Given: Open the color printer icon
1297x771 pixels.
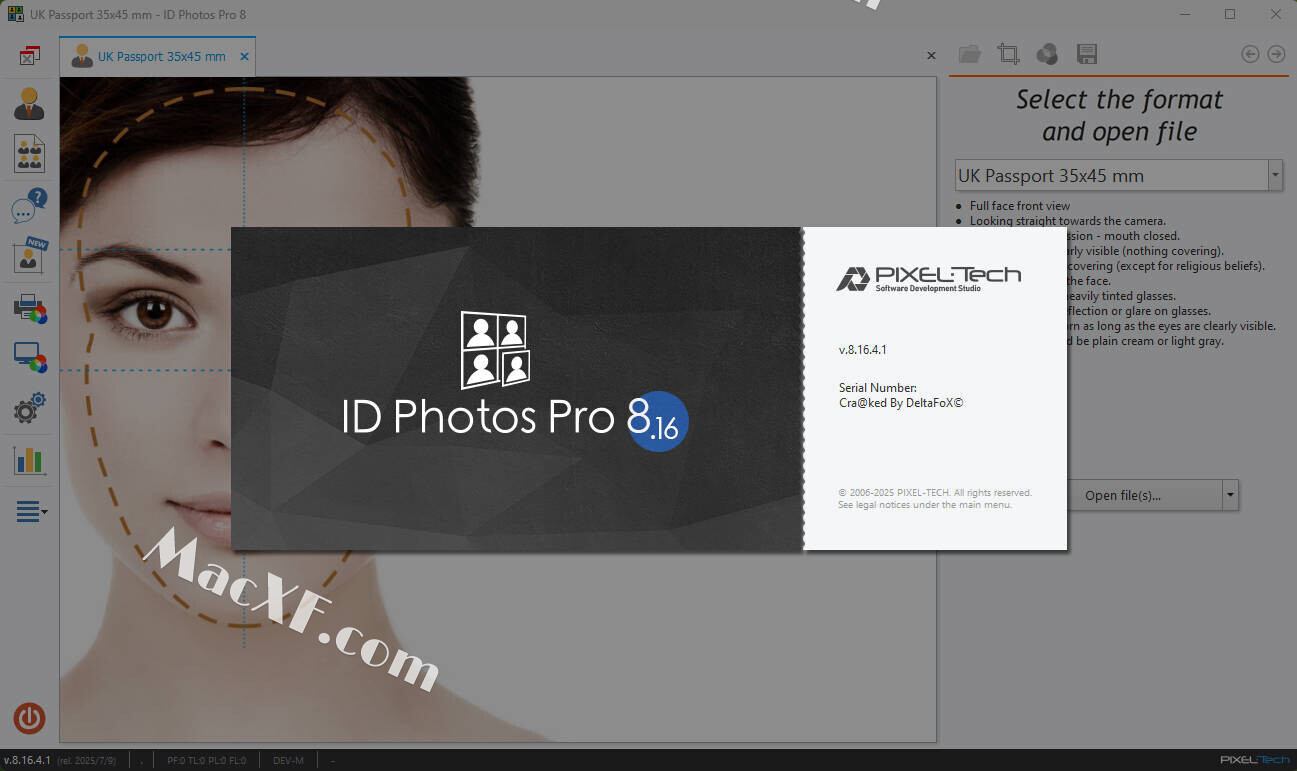Looking at the screenshot, I should tap(30, 308).
